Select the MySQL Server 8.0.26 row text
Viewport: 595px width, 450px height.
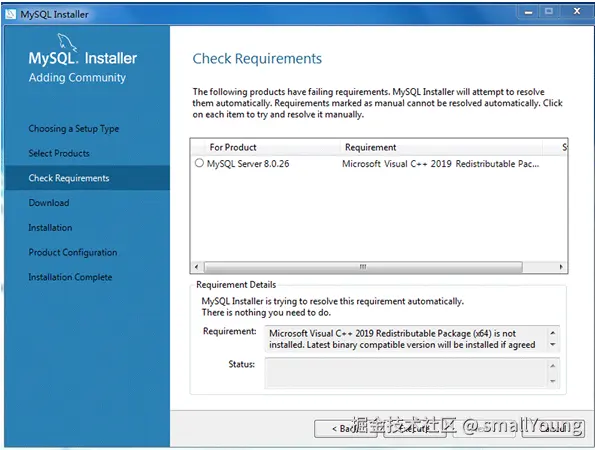[248, 164]
